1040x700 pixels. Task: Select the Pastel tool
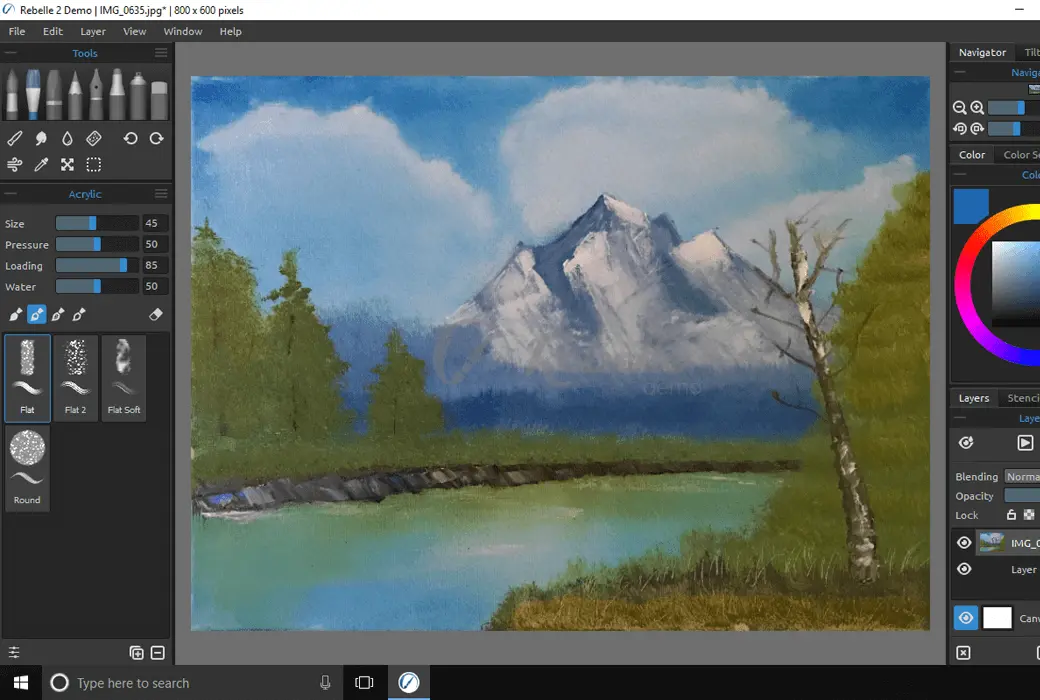54,94
